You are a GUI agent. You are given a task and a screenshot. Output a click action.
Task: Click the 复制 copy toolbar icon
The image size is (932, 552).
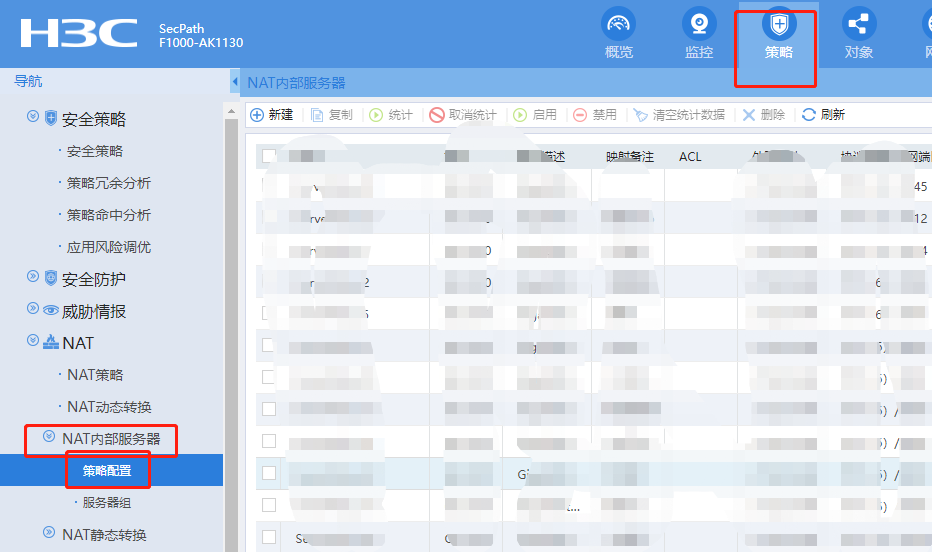pyautogui.click(x=317, y=115)
